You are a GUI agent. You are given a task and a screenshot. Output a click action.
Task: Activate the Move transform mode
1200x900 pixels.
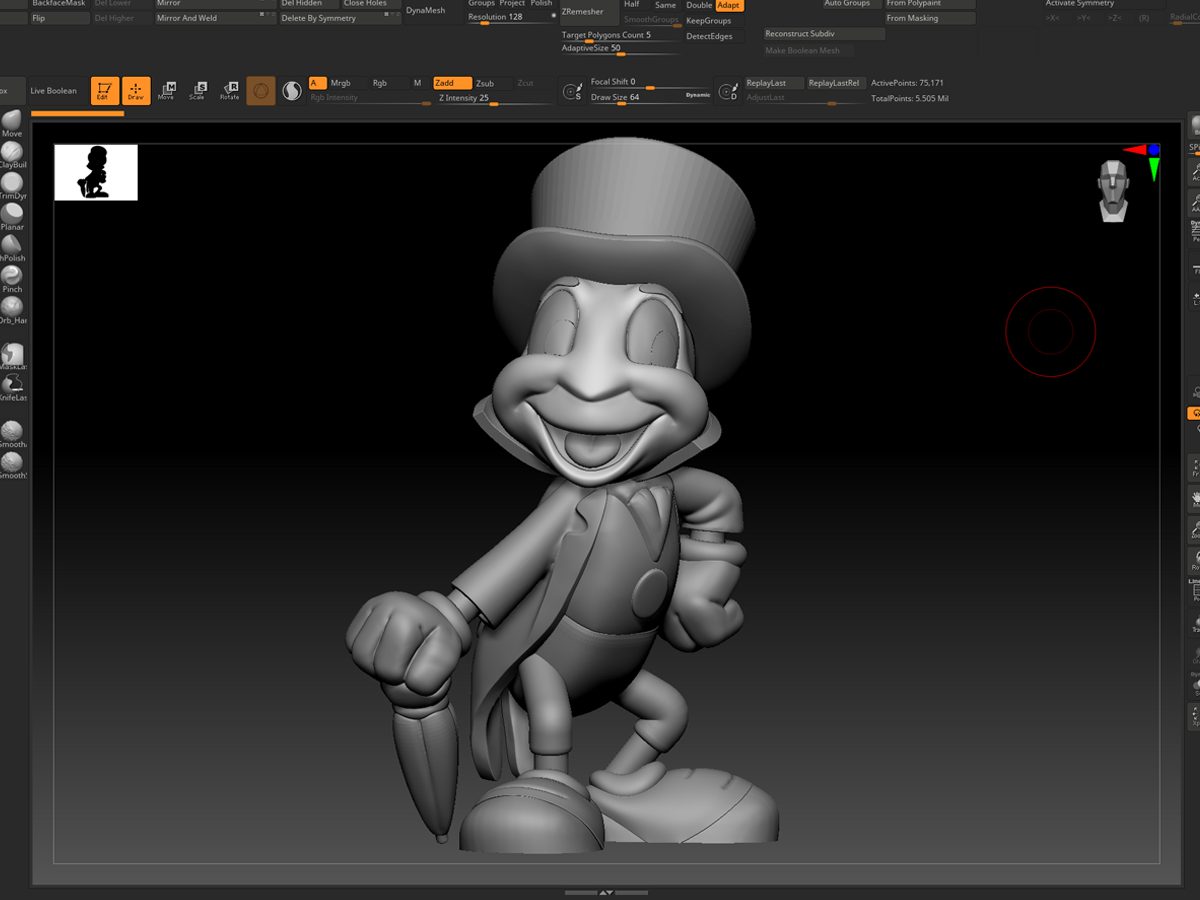coord(166,91)
